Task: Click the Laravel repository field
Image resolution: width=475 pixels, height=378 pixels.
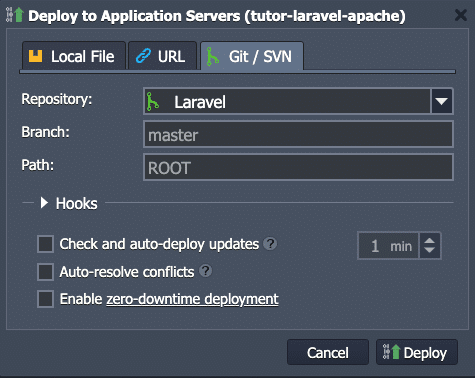Action: coord(287,101)
